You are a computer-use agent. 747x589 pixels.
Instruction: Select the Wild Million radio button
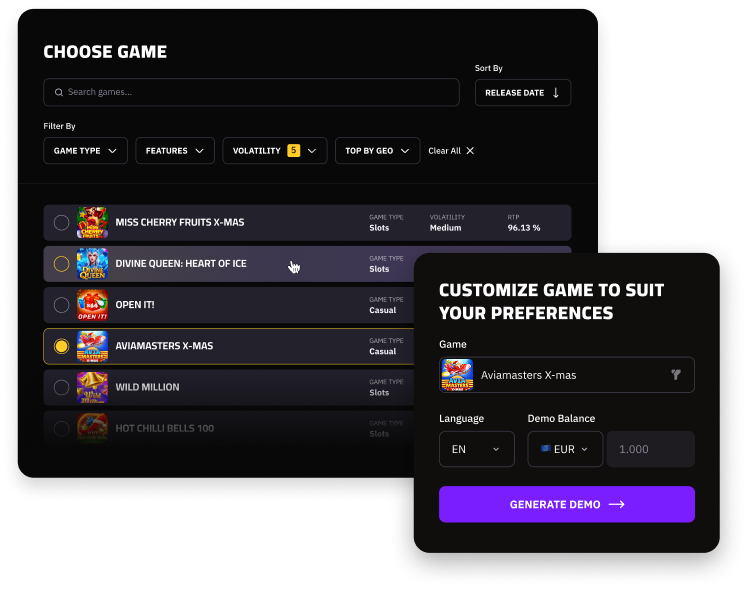(x=61, y=387)
